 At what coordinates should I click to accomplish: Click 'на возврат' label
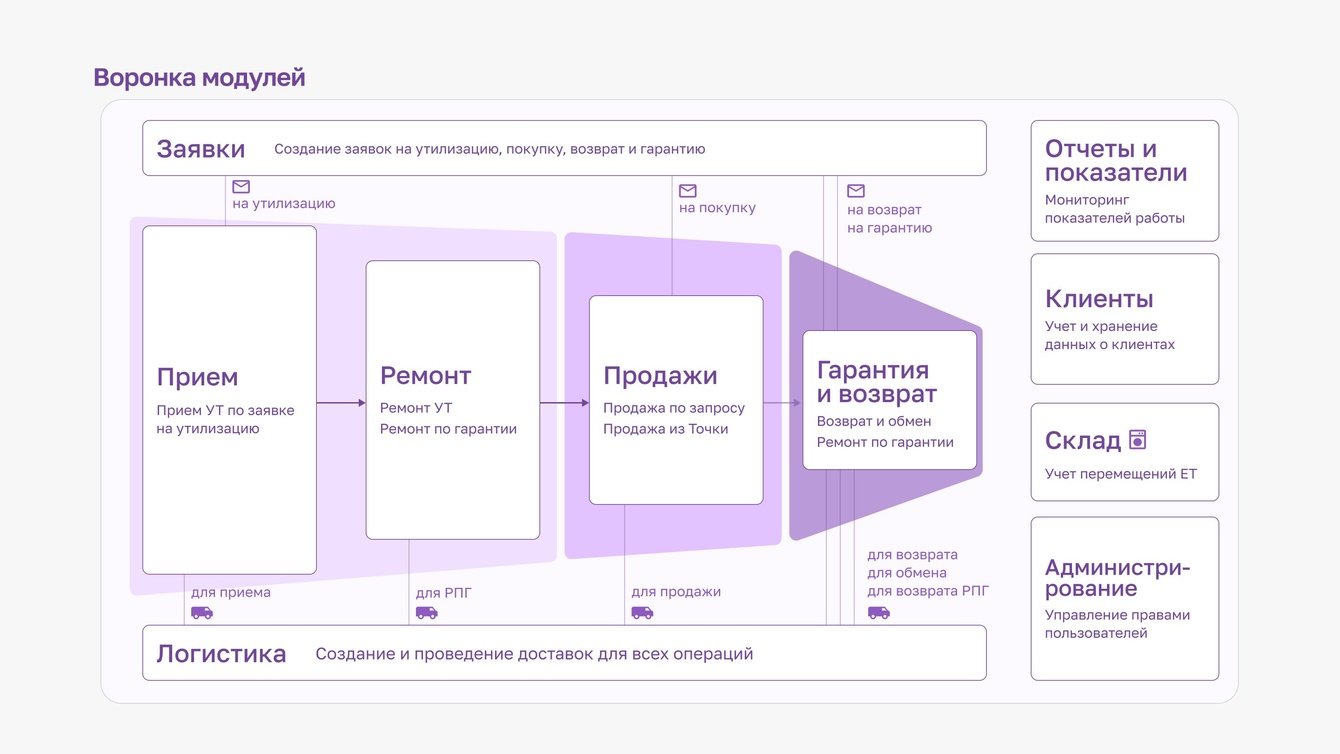point(884,210)
